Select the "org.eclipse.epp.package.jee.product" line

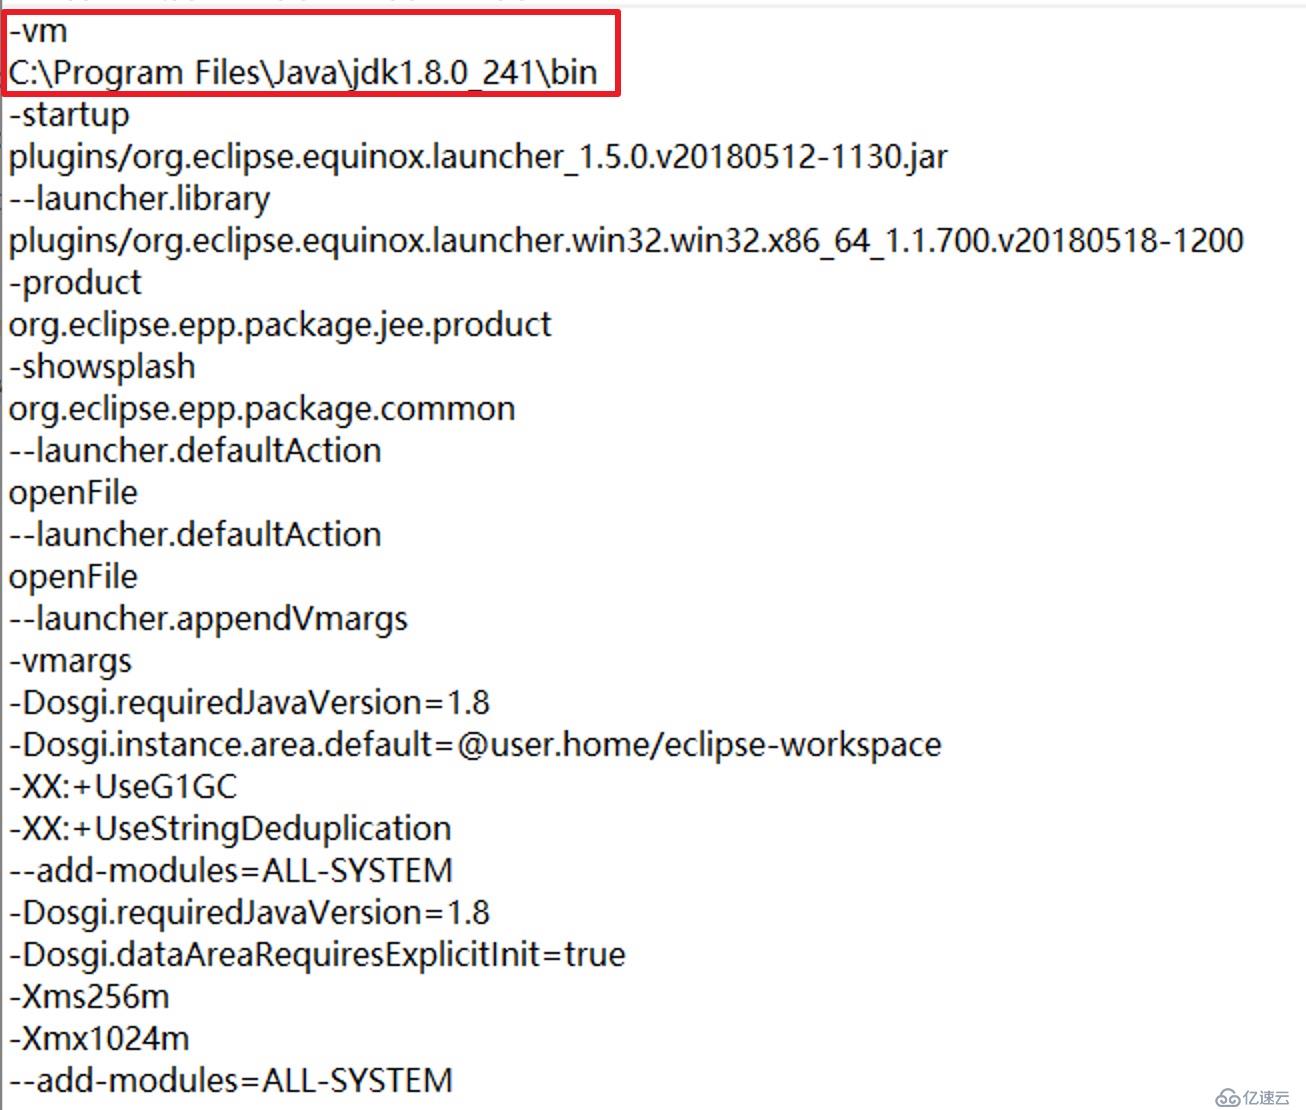tap(280, 325)
